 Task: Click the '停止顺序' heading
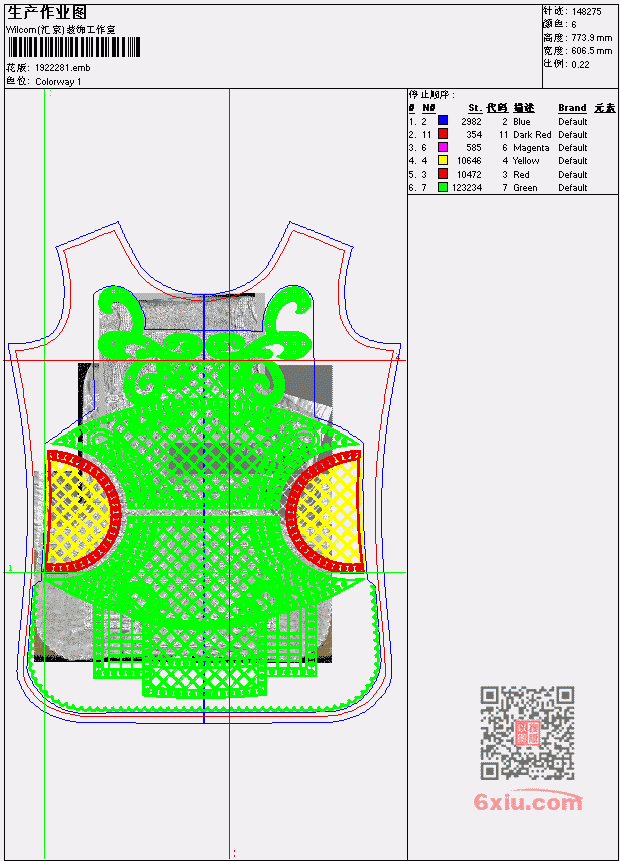pos(432,95)
